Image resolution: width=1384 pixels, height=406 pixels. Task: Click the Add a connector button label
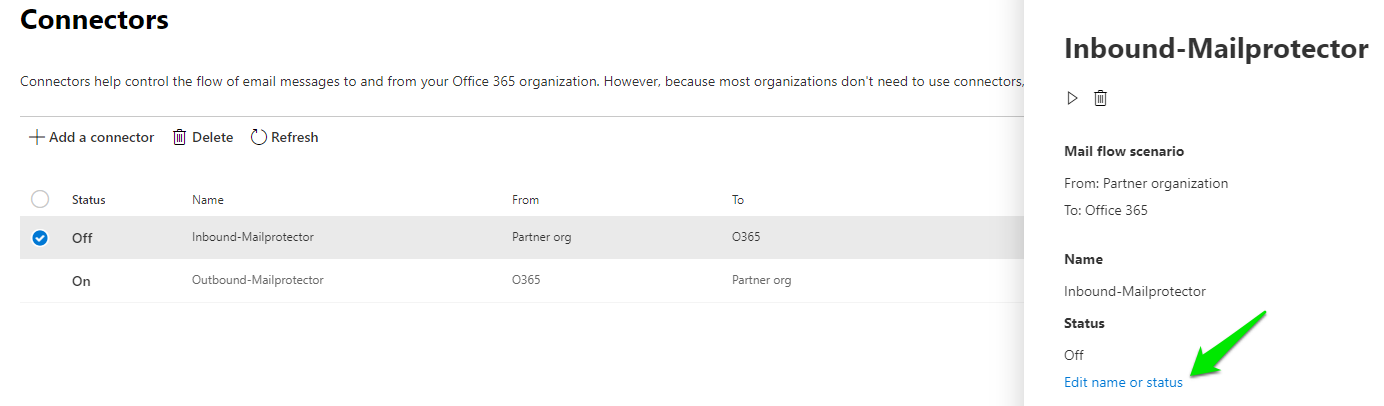tap(102, 137)
